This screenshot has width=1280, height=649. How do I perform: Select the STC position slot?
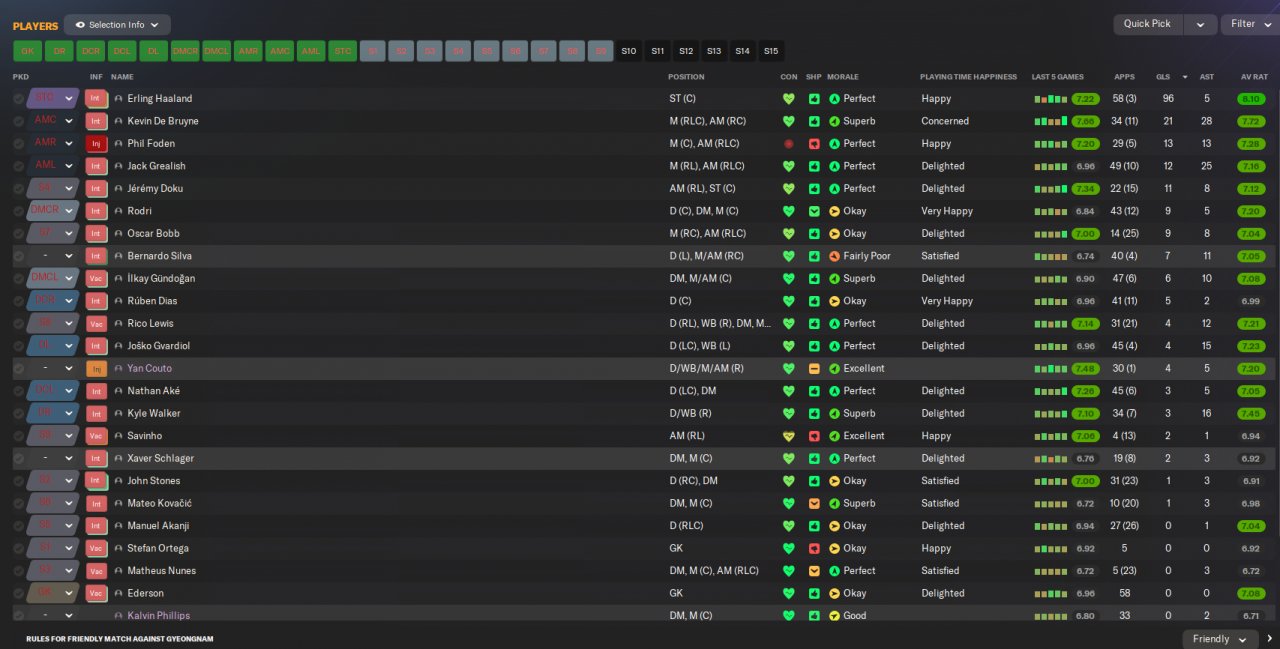pos(343,51)
